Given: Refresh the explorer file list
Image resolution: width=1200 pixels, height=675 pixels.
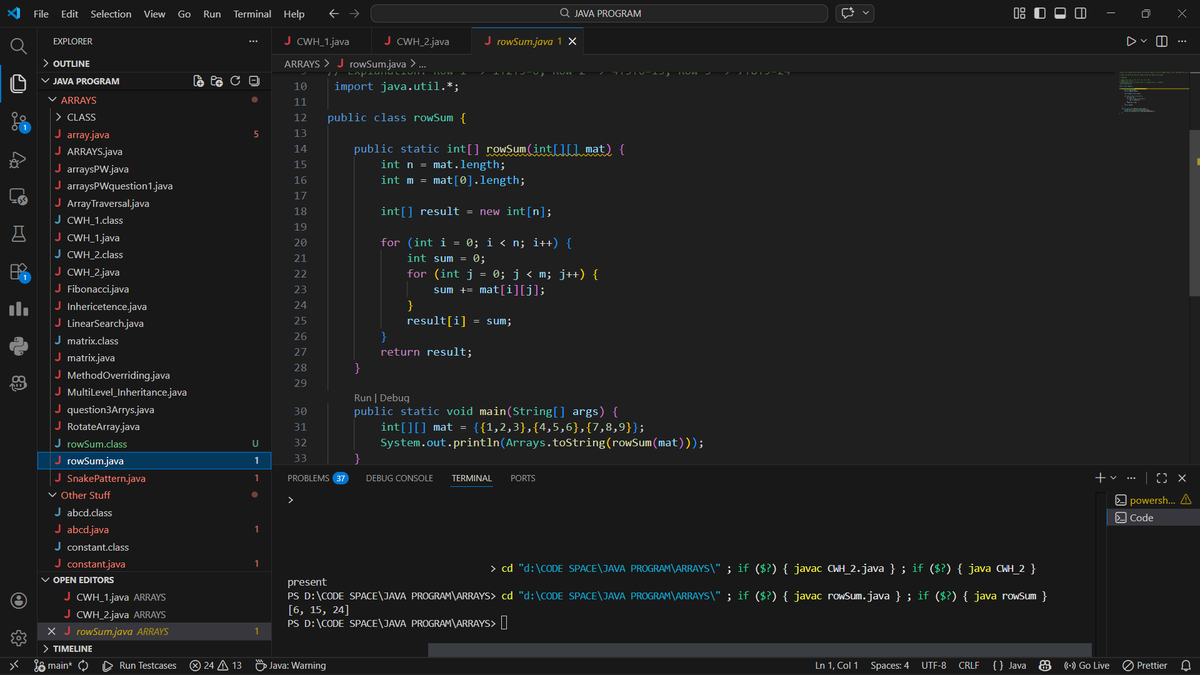Looking at the screenshot, I should [x=235, y=81].
